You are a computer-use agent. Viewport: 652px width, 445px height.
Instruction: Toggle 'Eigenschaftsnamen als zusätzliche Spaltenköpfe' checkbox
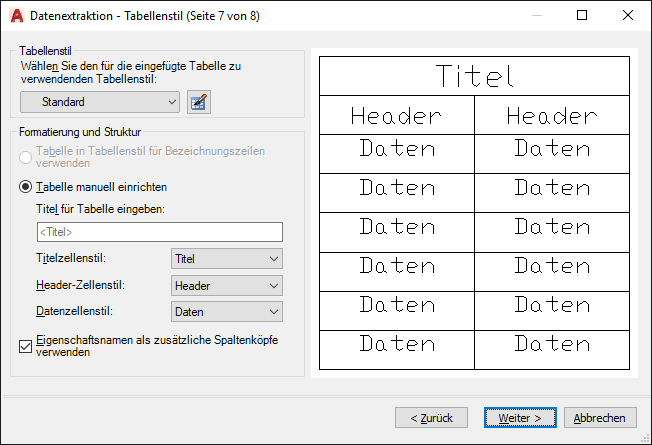tap(26, 347)
